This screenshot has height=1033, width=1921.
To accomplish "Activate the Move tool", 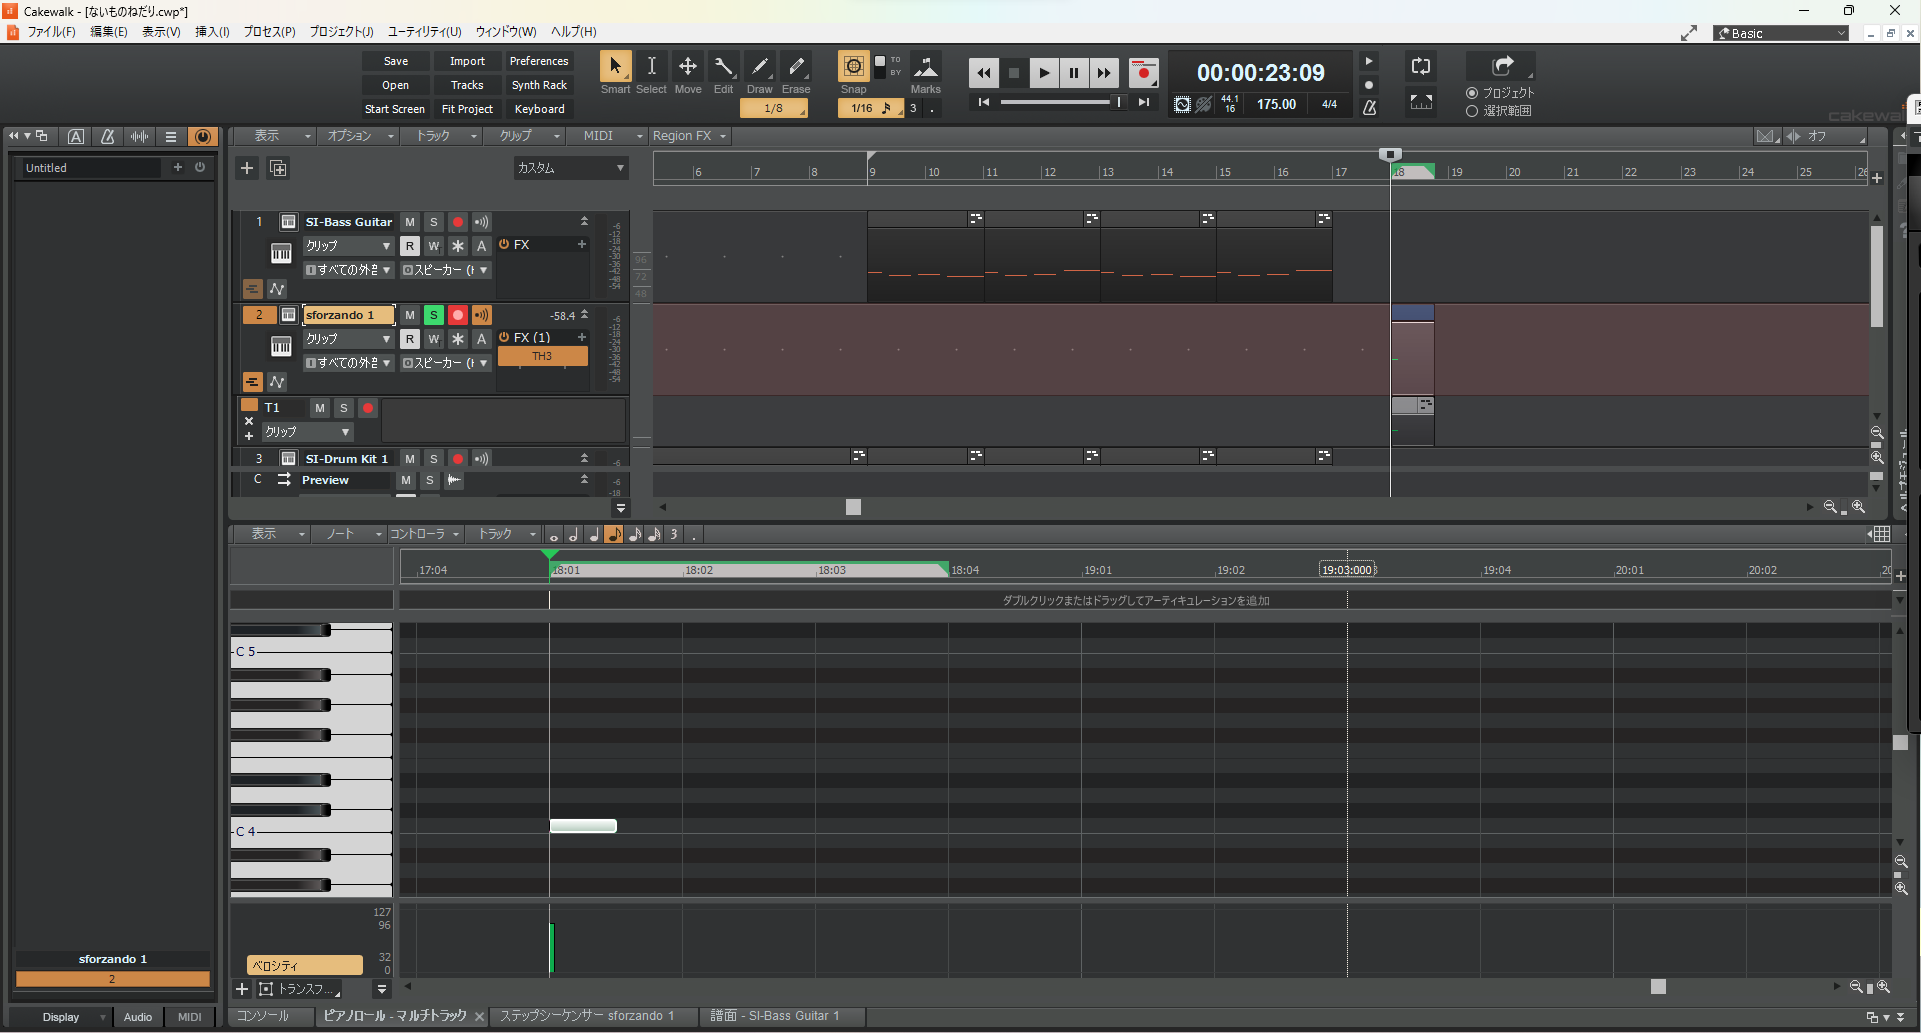I will pyautogui.click(x=688, y=66).
